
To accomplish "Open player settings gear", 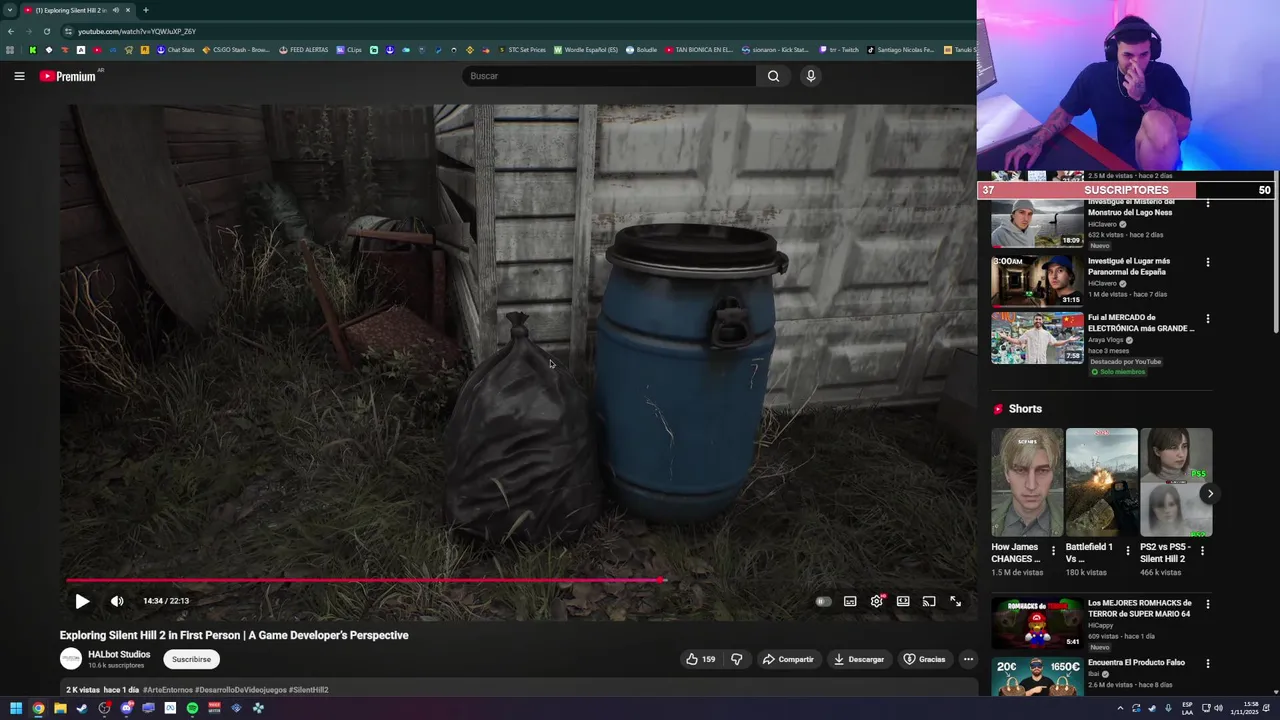I will click(x=877, y=601).
